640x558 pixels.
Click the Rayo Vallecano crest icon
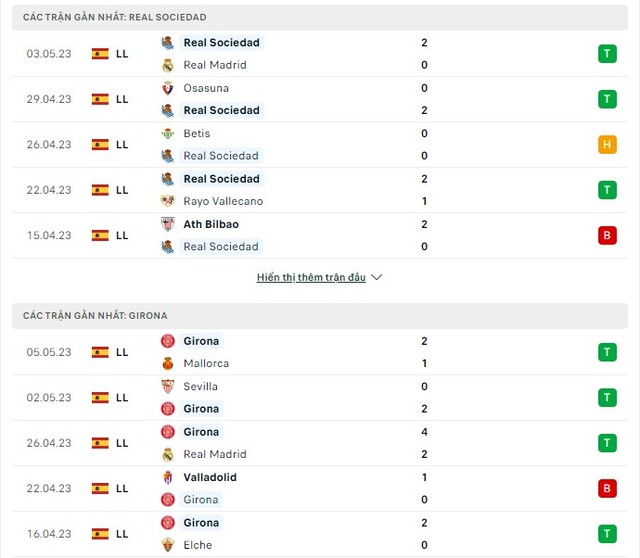168,201
